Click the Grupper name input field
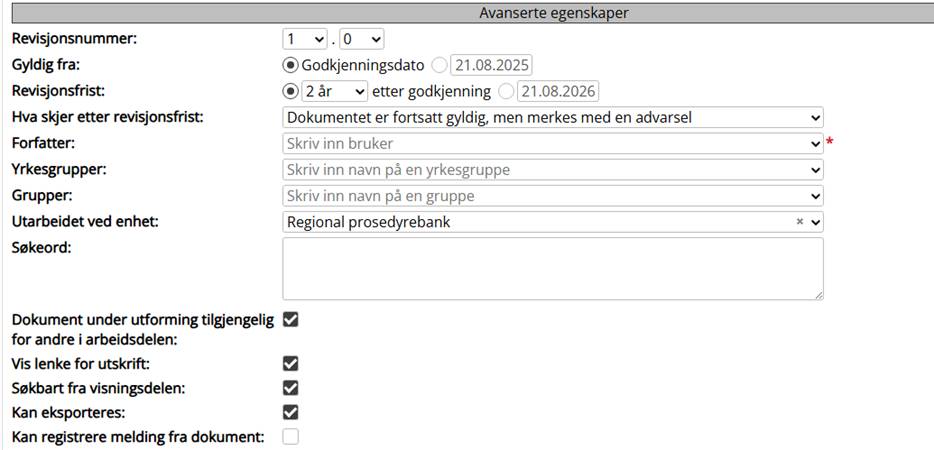Viewport: 934px width, 450px height. click(x=545, y=196)
